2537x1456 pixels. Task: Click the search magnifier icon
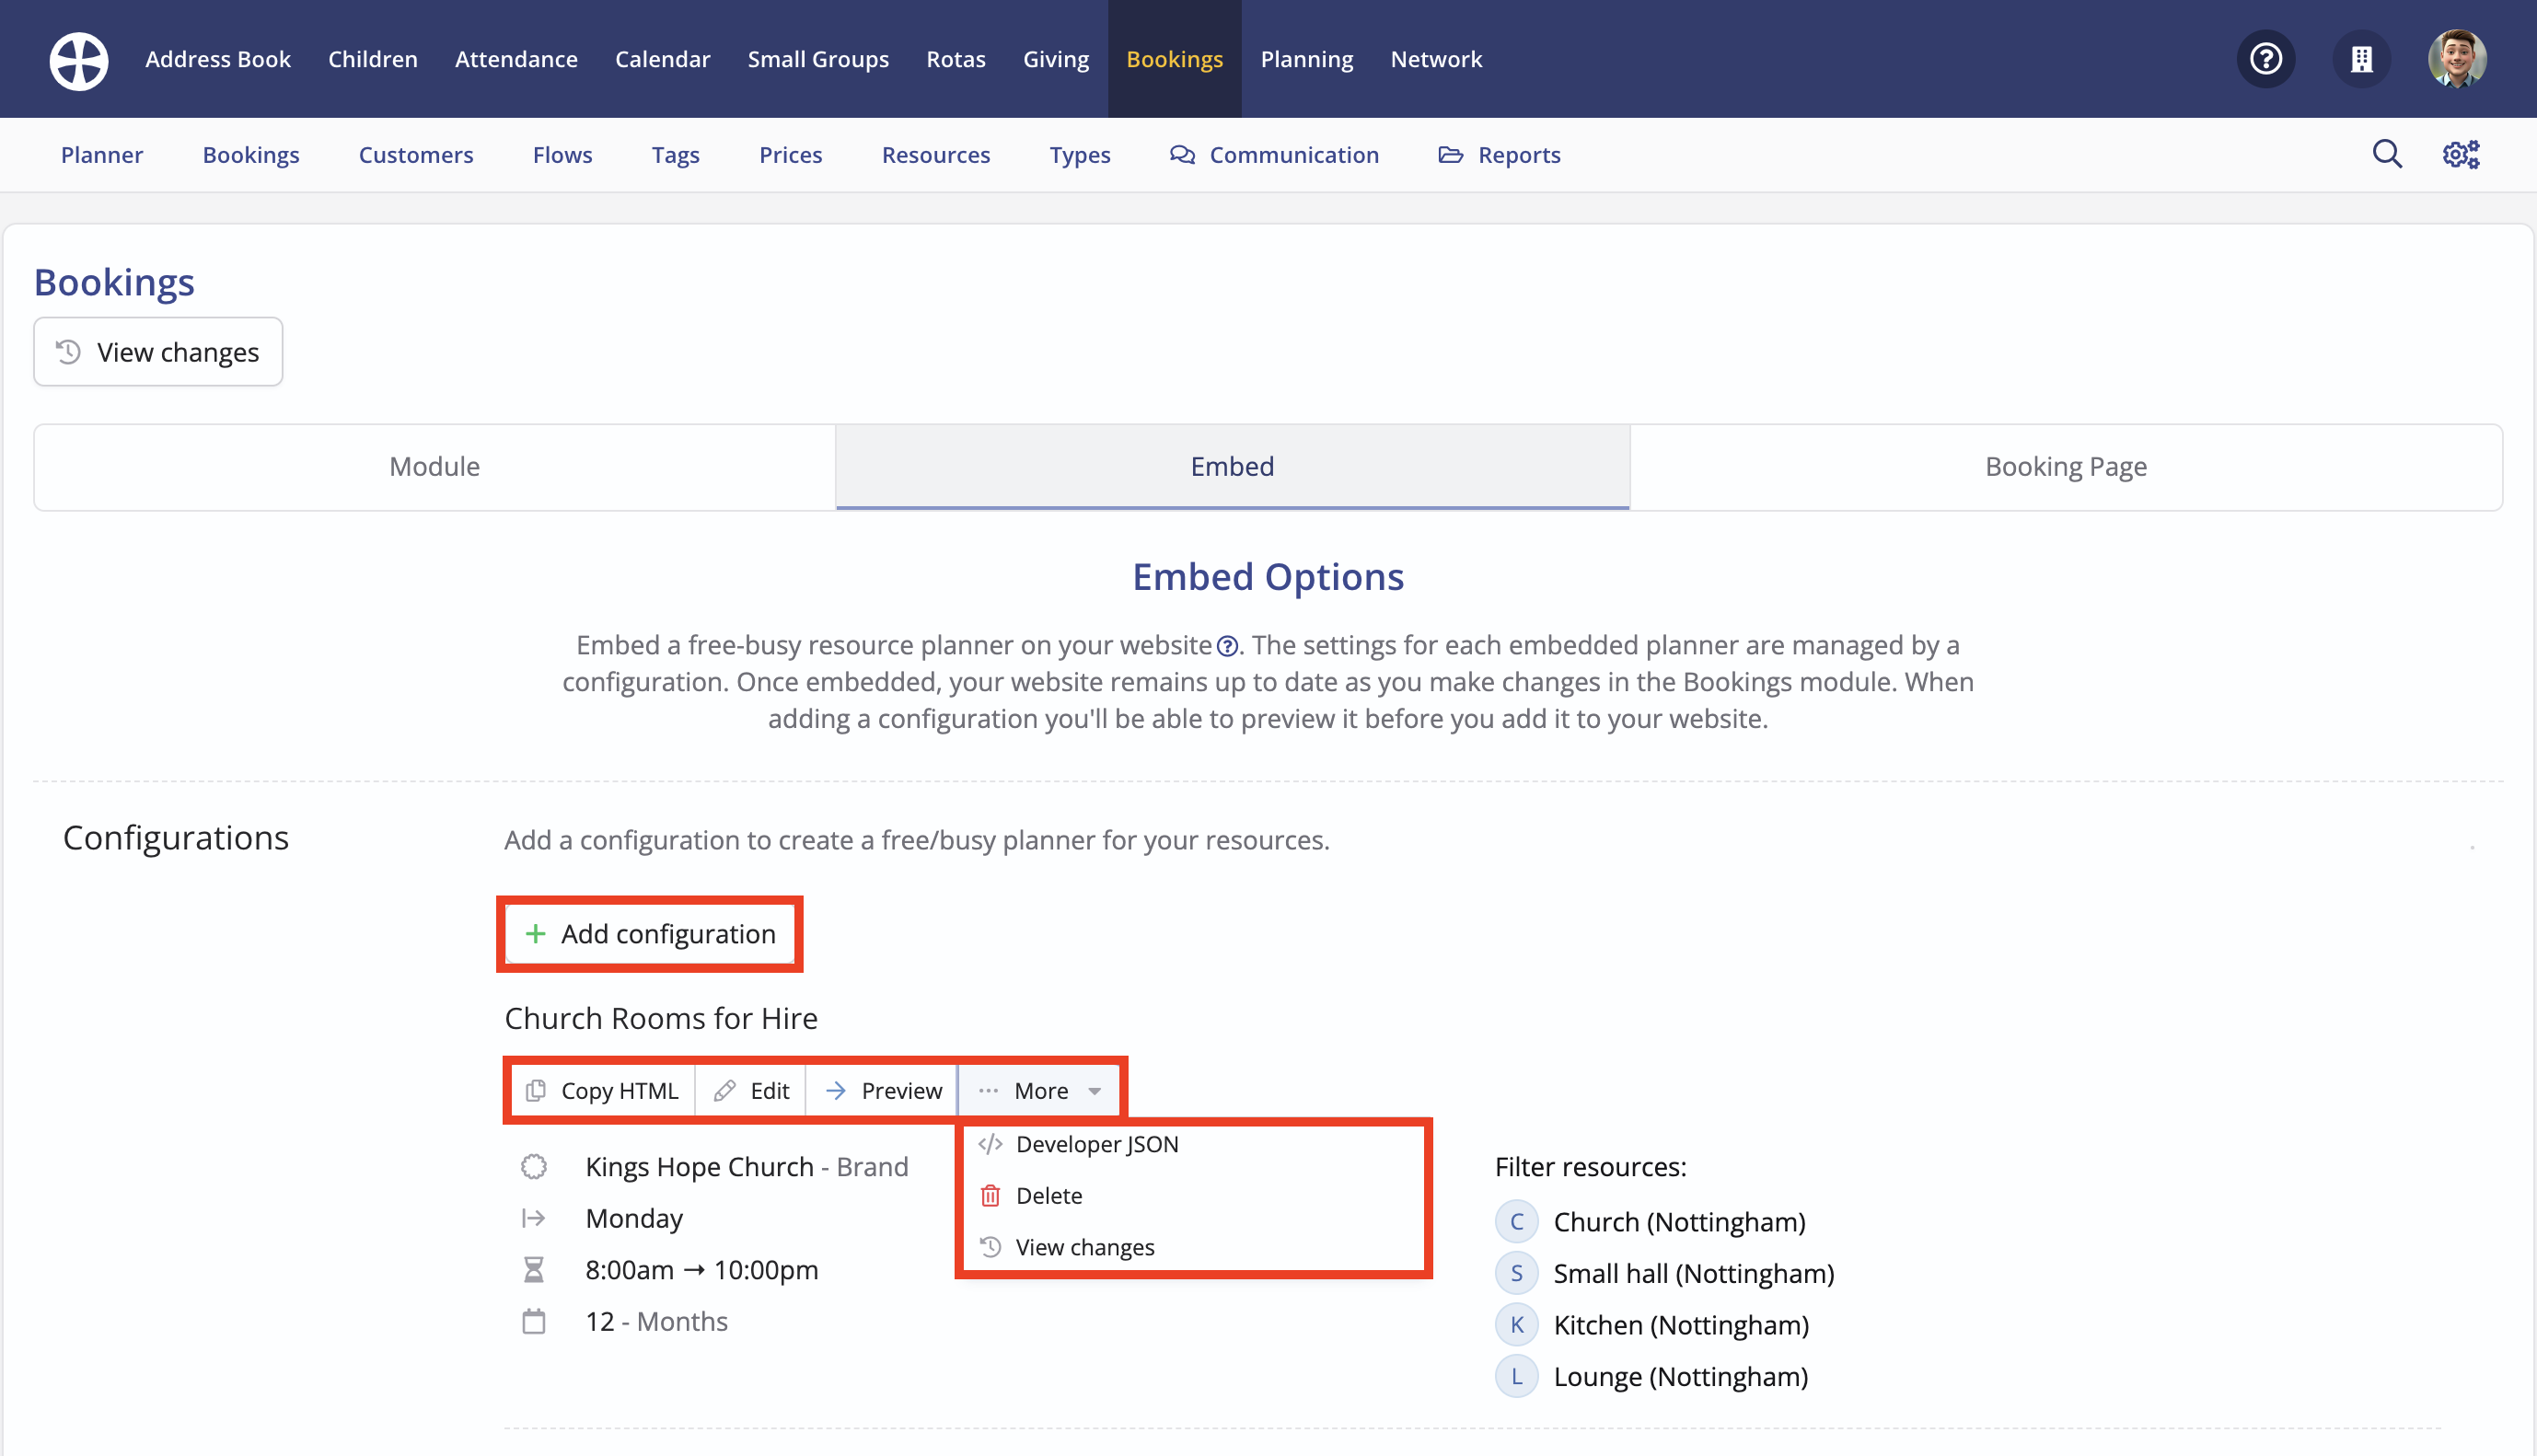(x=2387, y=154)
